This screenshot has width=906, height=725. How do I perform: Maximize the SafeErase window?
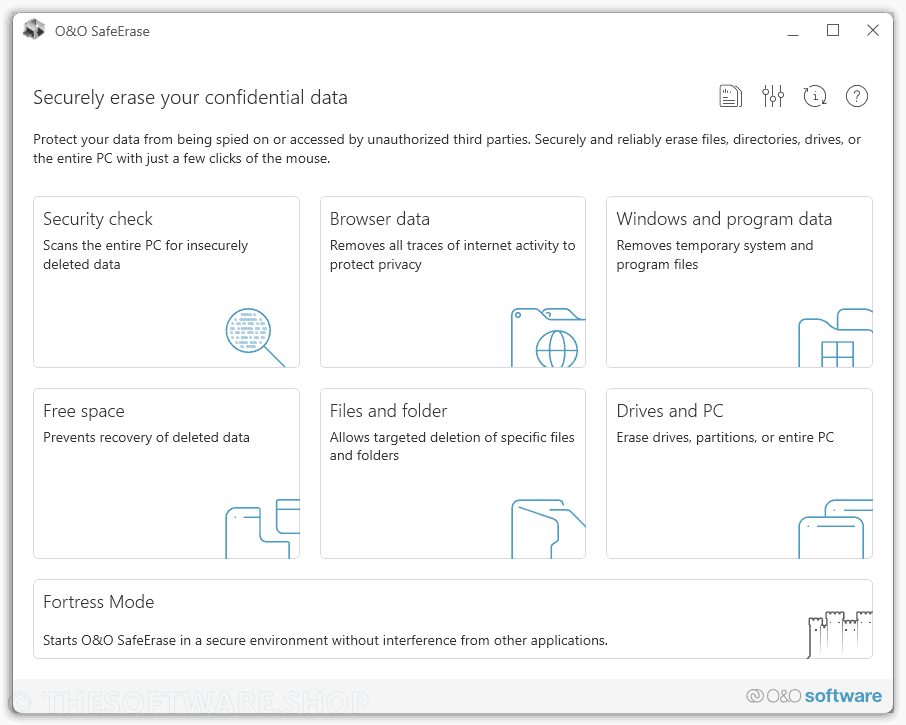click(x=833, y=30)
